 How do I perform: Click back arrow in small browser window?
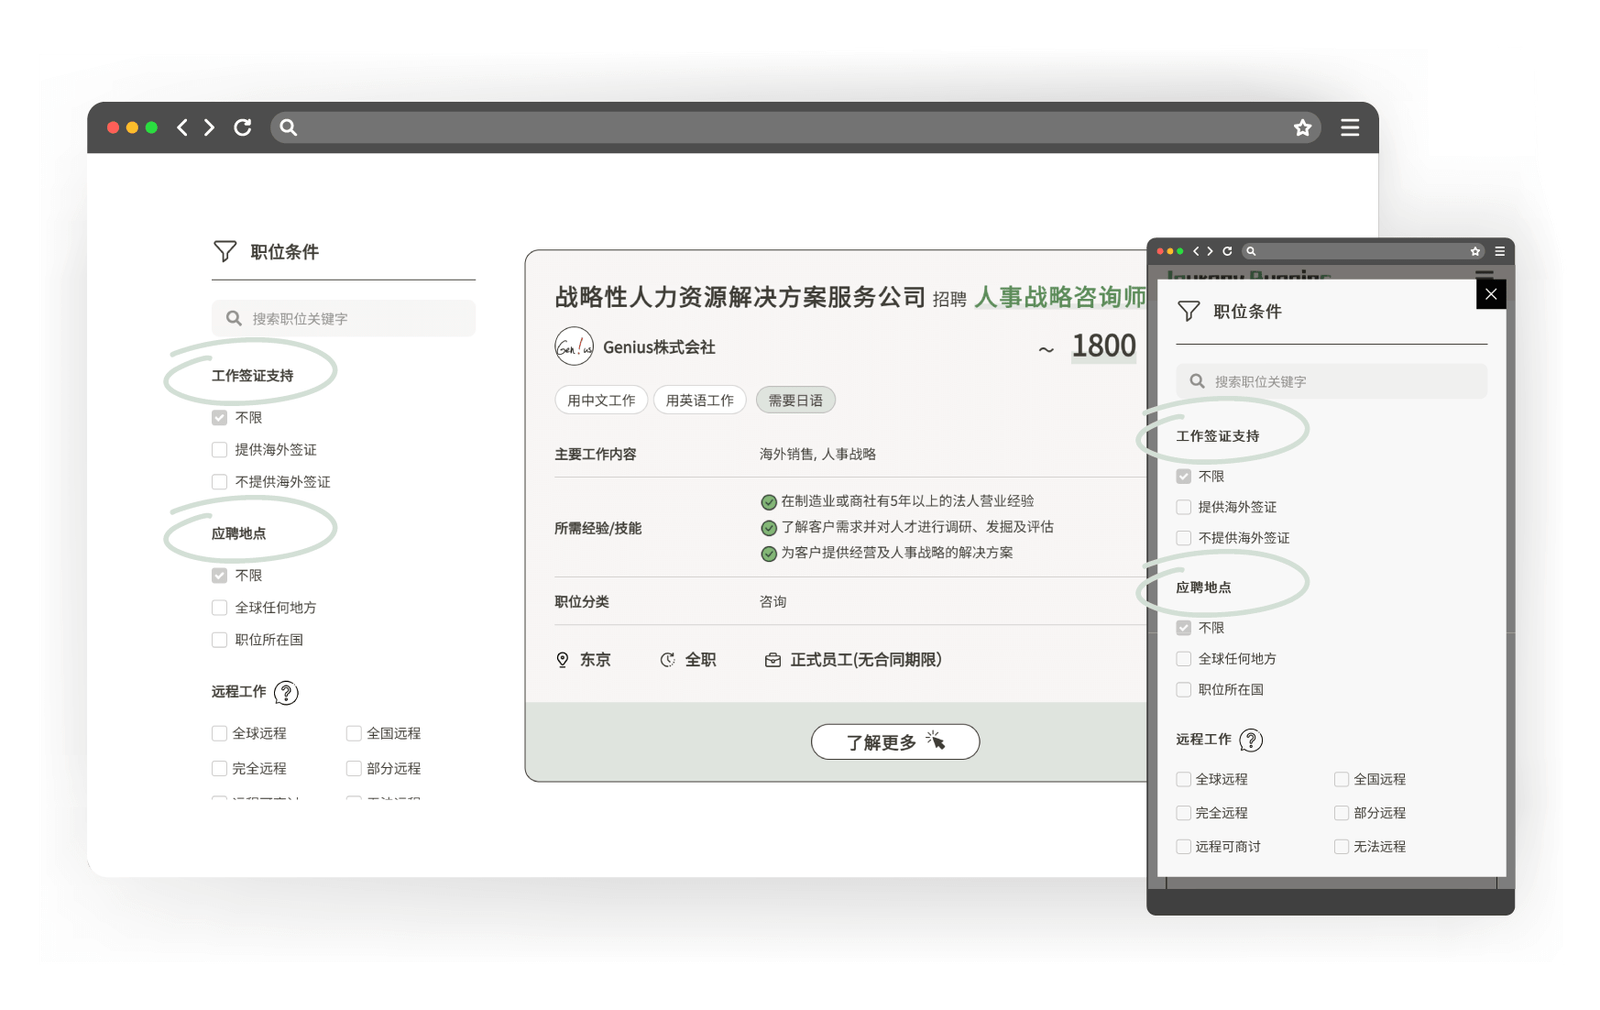tap(1196, 251)
